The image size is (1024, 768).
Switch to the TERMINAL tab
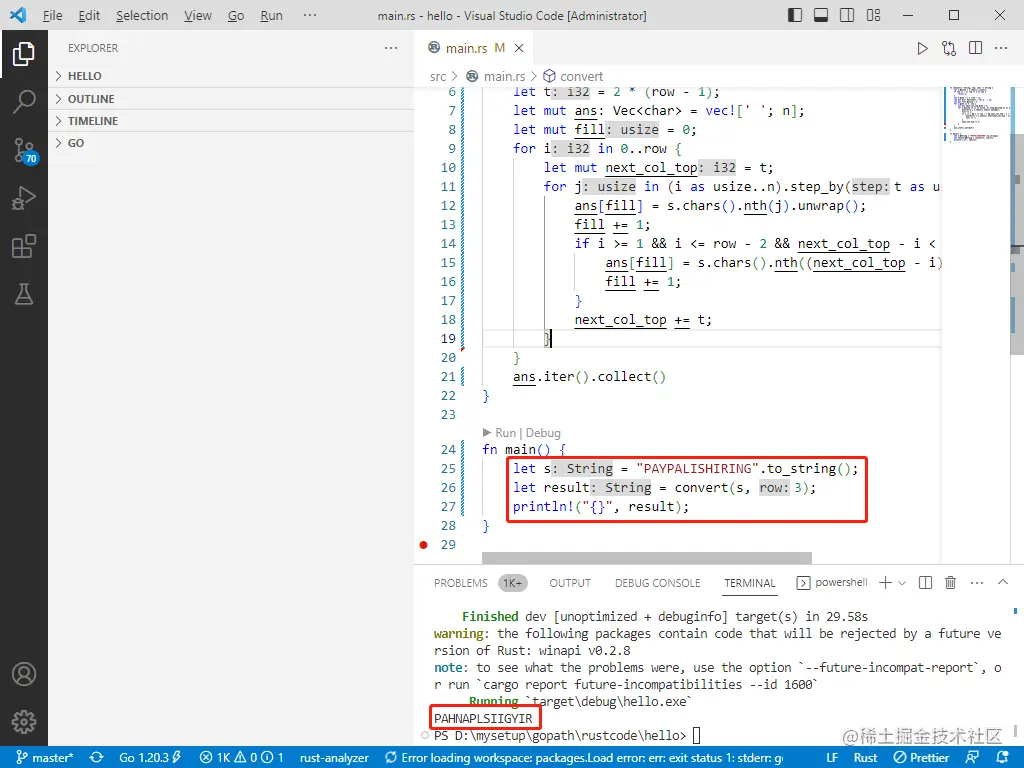750,583
